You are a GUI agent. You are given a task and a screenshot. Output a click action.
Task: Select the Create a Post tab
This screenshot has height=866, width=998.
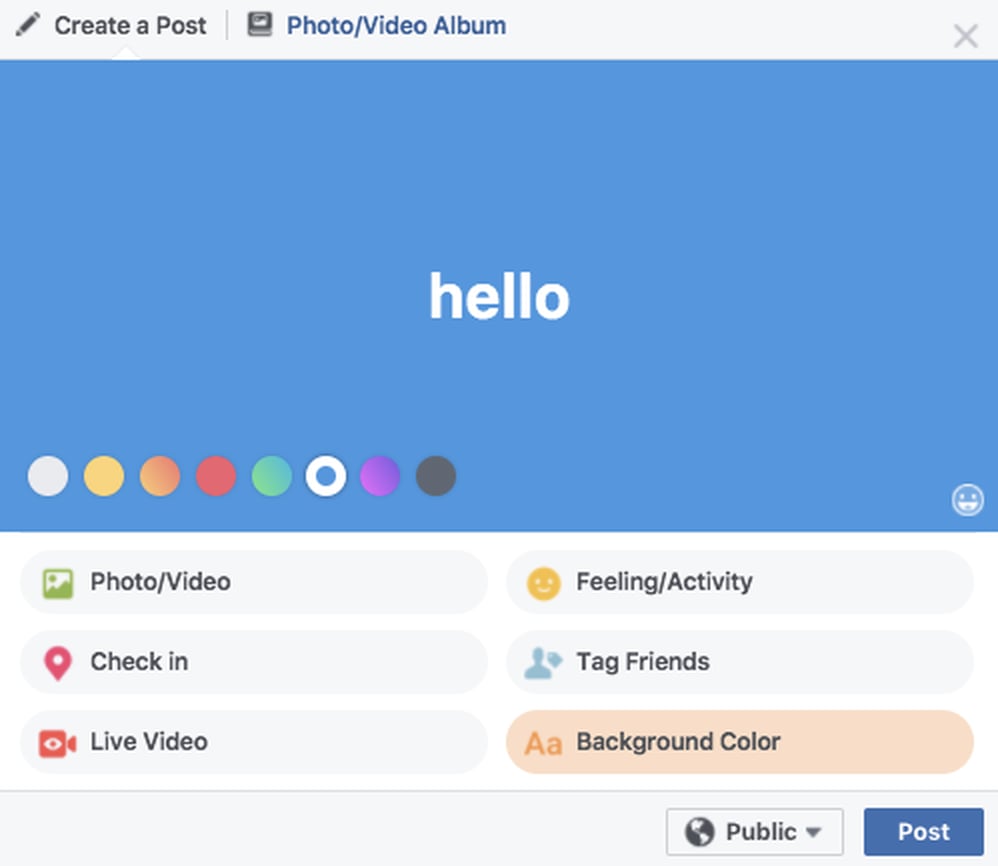pyautogui.click(x=130, y=25)
